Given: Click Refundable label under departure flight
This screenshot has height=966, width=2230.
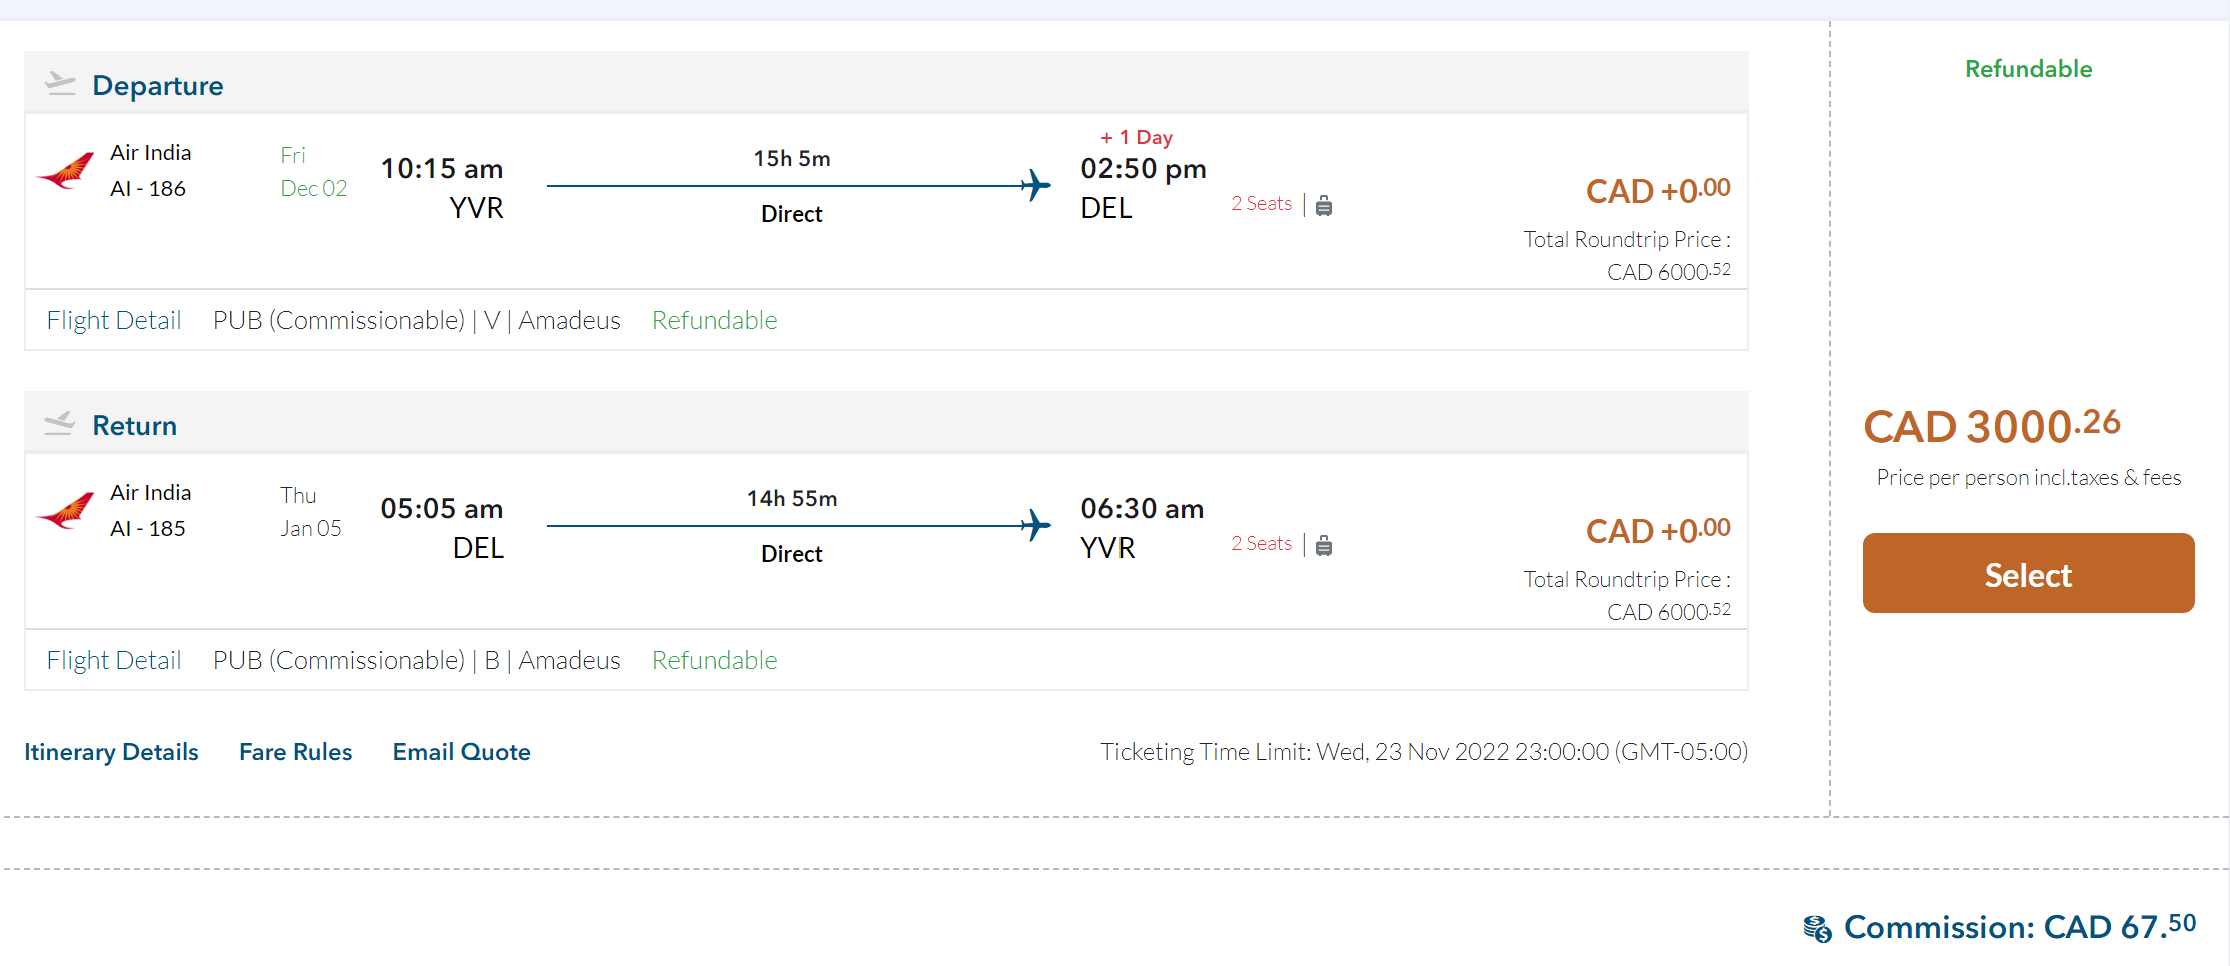Looking at the screenshot, I should coord(714,320).
